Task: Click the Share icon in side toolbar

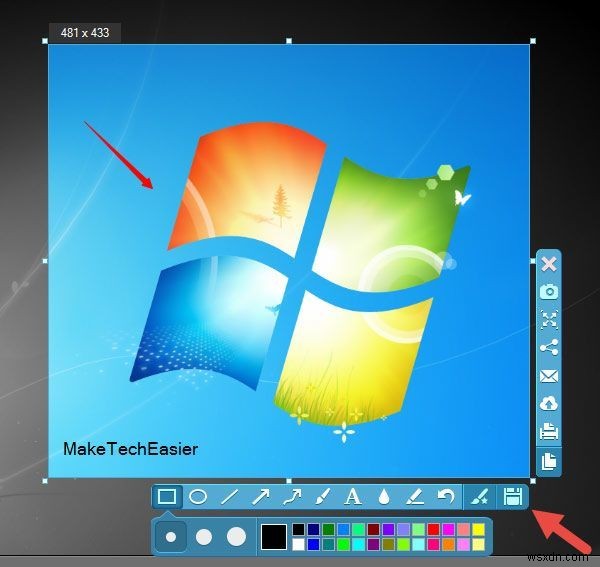Action: [x=549, y=348]
